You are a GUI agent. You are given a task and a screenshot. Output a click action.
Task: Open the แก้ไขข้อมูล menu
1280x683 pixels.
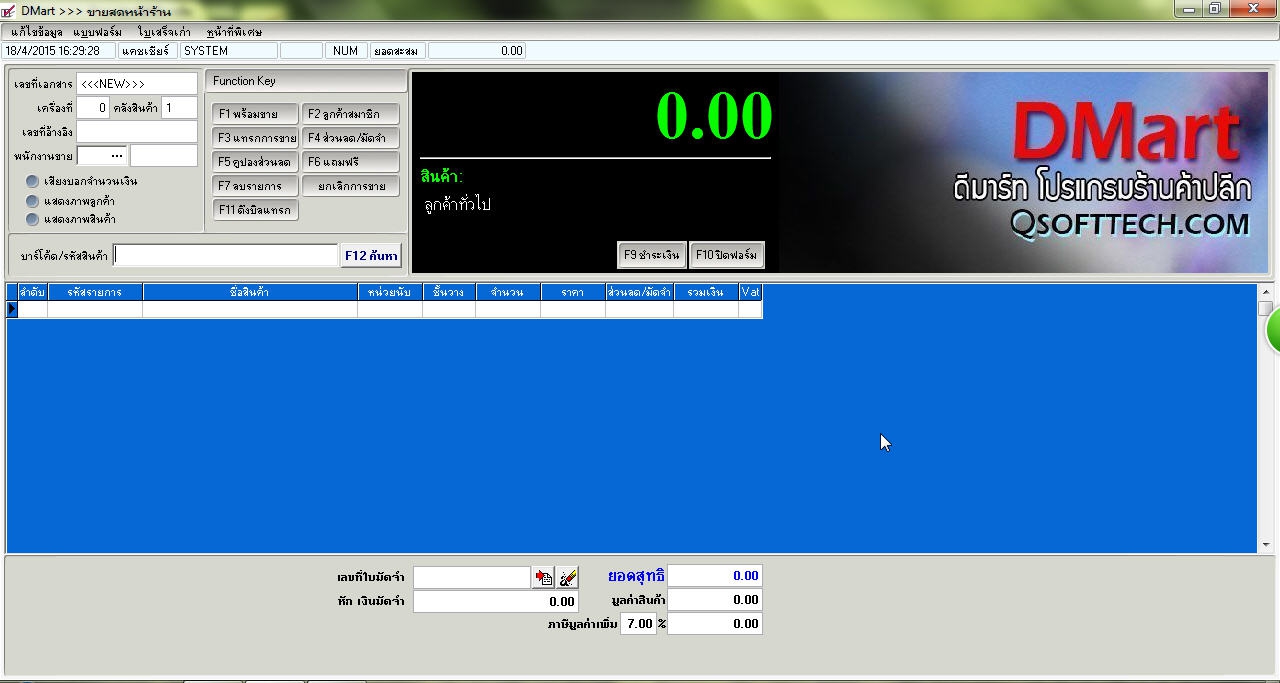click(37, 32)
